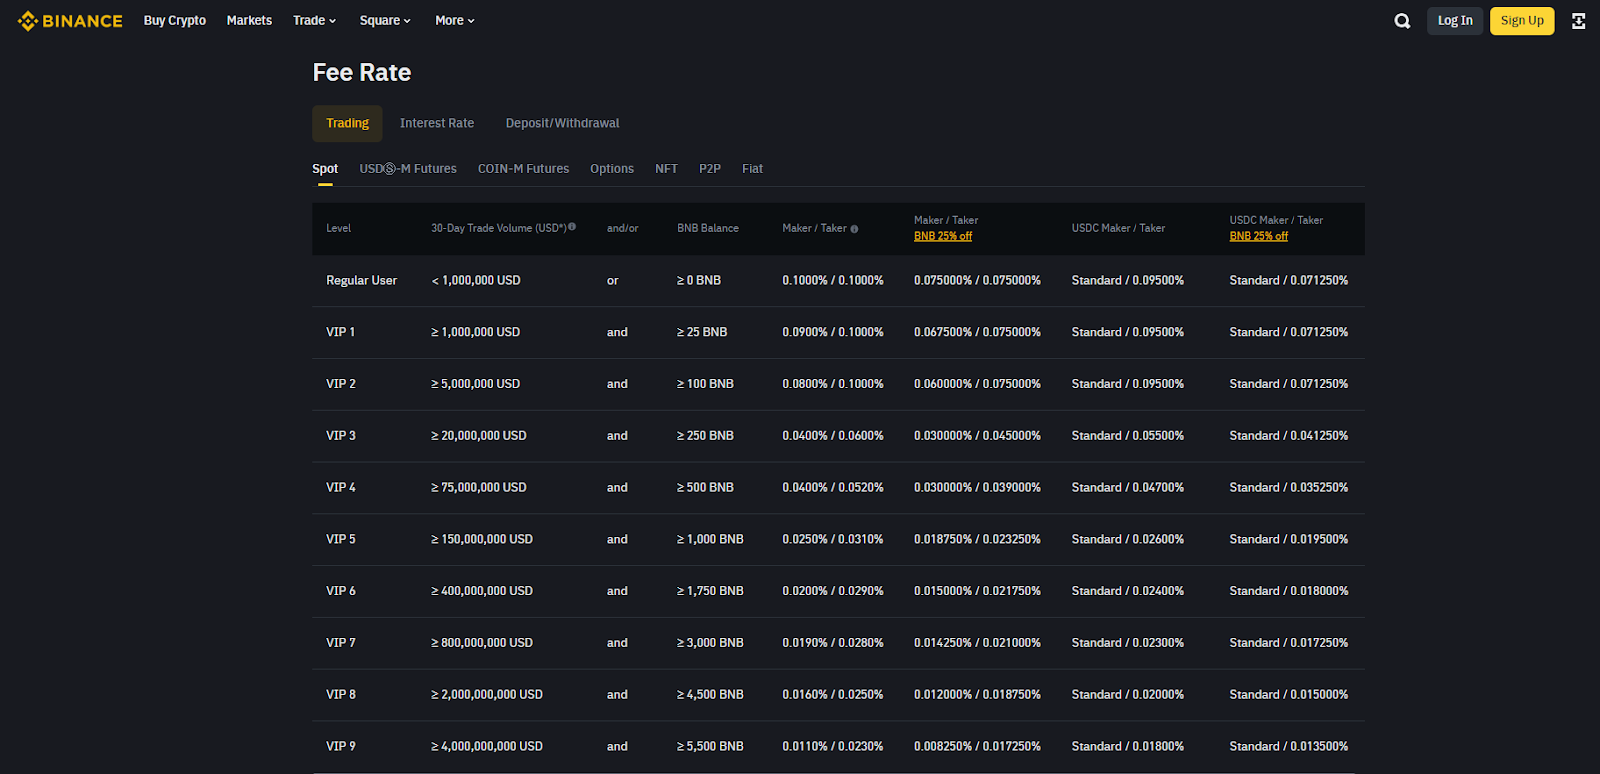Click the Fee Rate page heading
The height and width of the screenshot is (774, 1600).
pyautogui.click(x=362, y=73)
